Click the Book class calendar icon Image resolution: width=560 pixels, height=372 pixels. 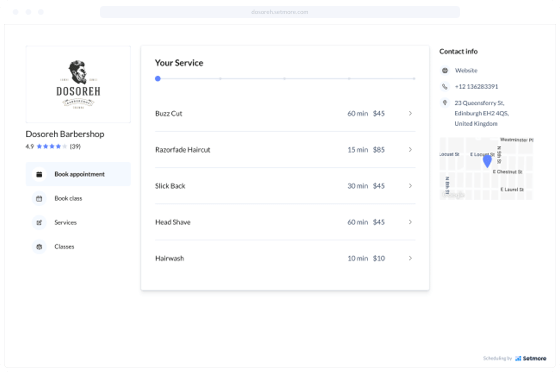click(39, 198)
